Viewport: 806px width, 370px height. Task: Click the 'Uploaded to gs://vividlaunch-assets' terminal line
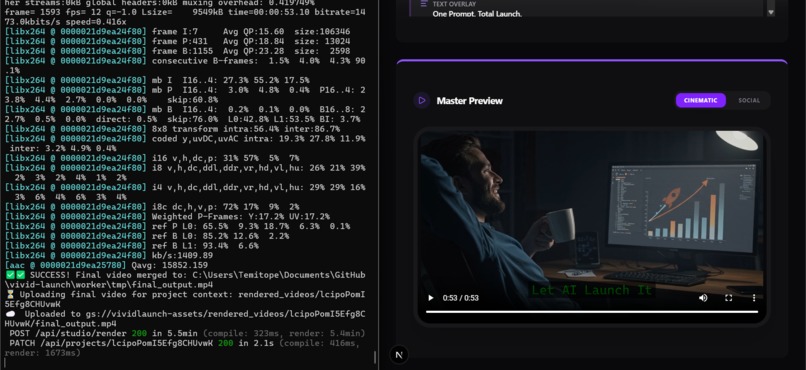pos(185,319)
